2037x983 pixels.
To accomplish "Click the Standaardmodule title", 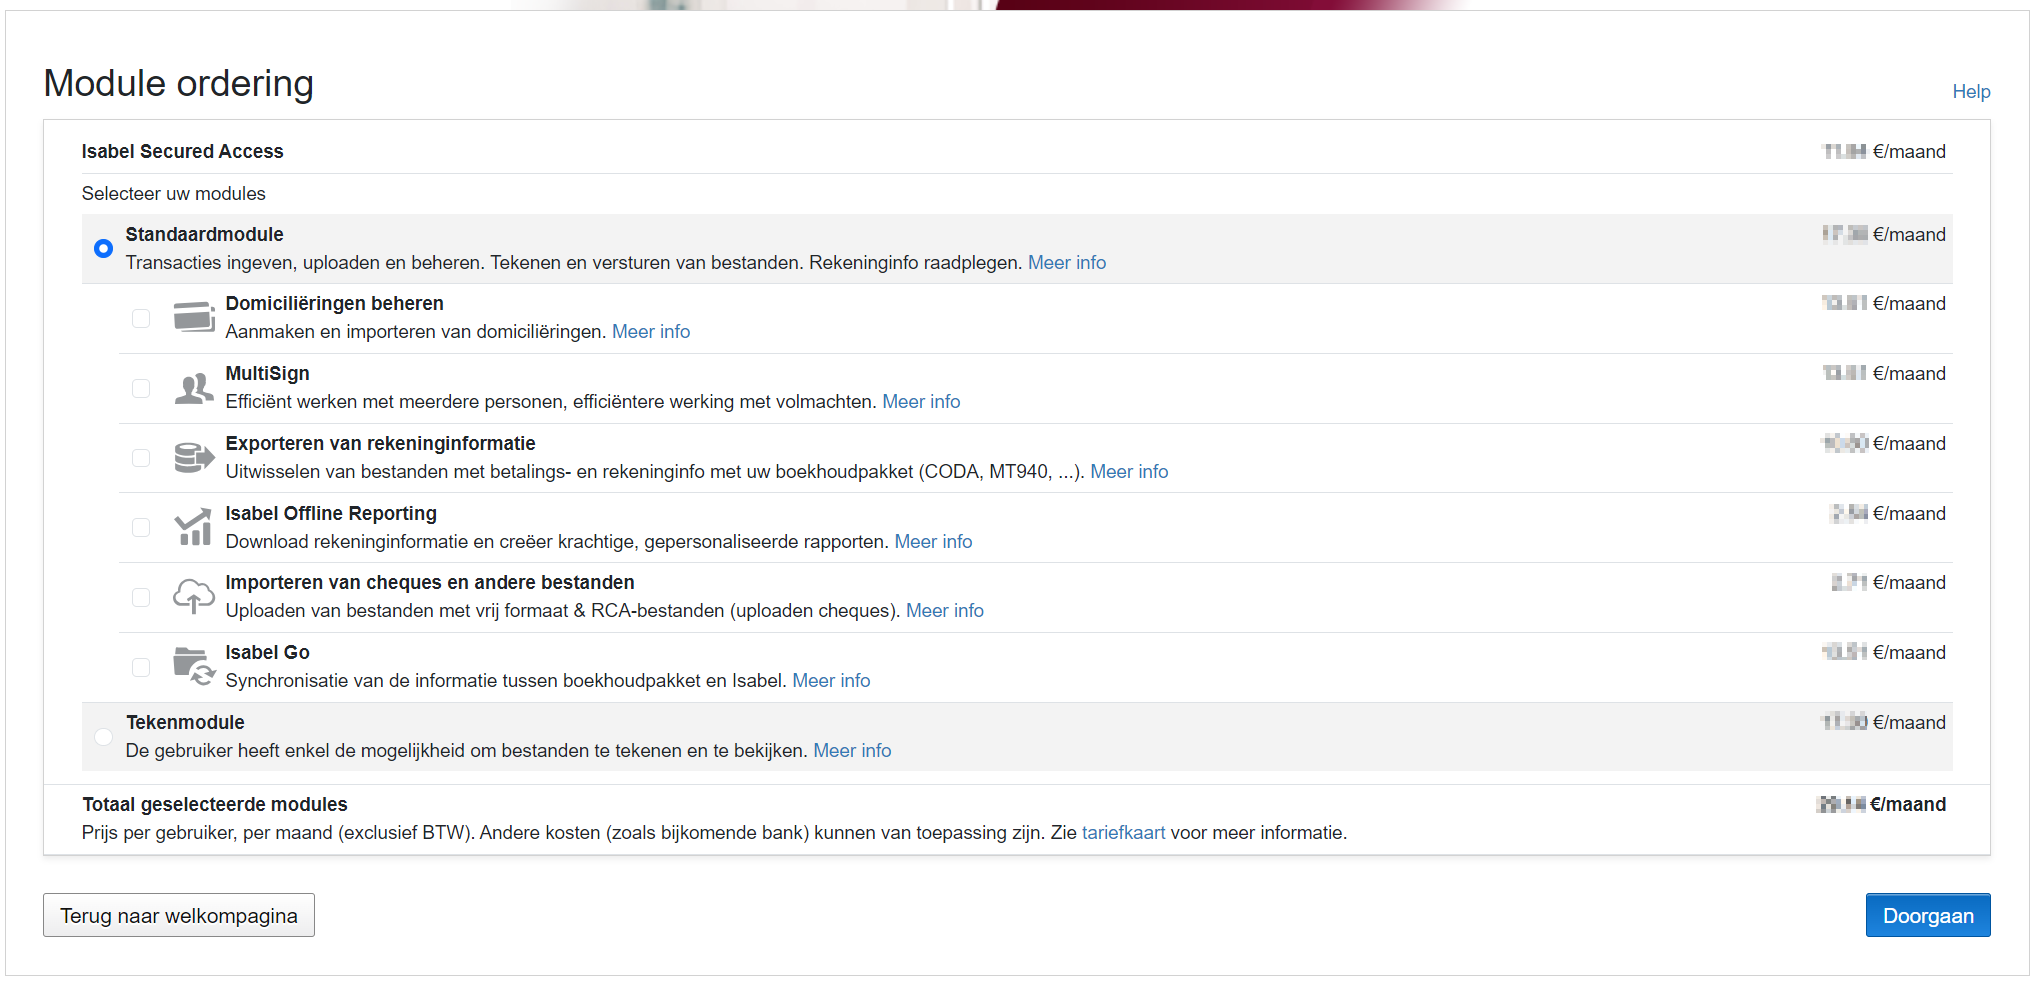I will click(x=204, y=234).
